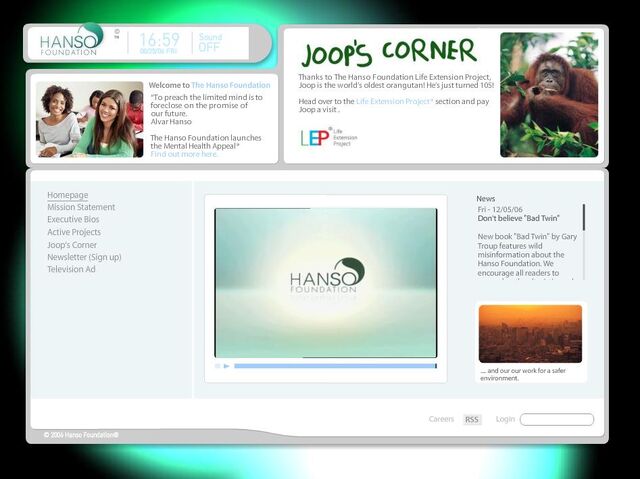Viewport: 640px width, 479px height.
Task: Select the Television Ad menu item
Action: point(71,269)
